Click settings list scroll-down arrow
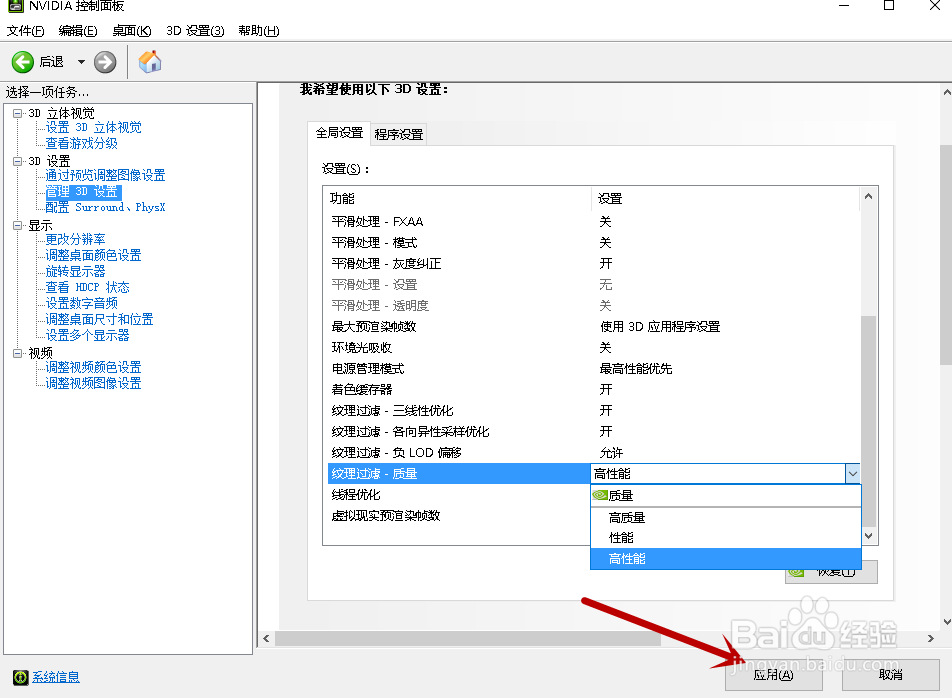 pyautogui.click(x=868, y=536)
